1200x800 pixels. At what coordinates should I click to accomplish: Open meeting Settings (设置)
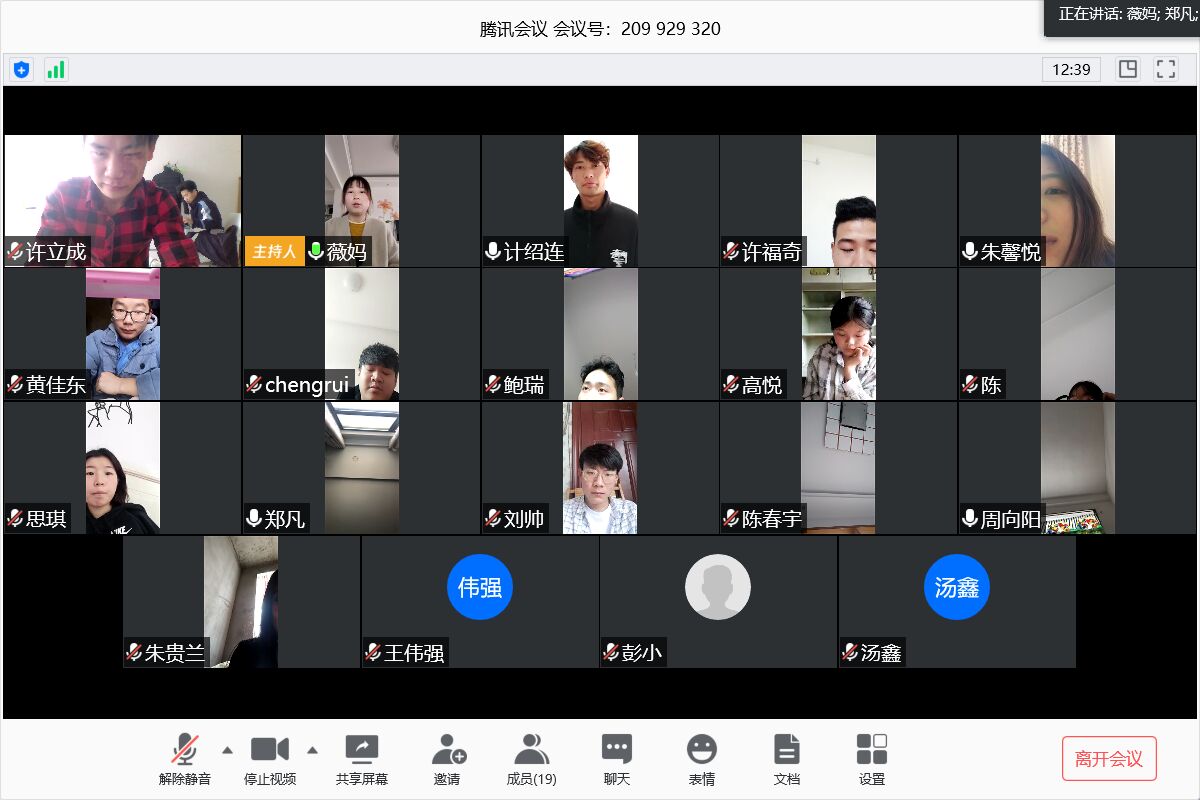871,759
